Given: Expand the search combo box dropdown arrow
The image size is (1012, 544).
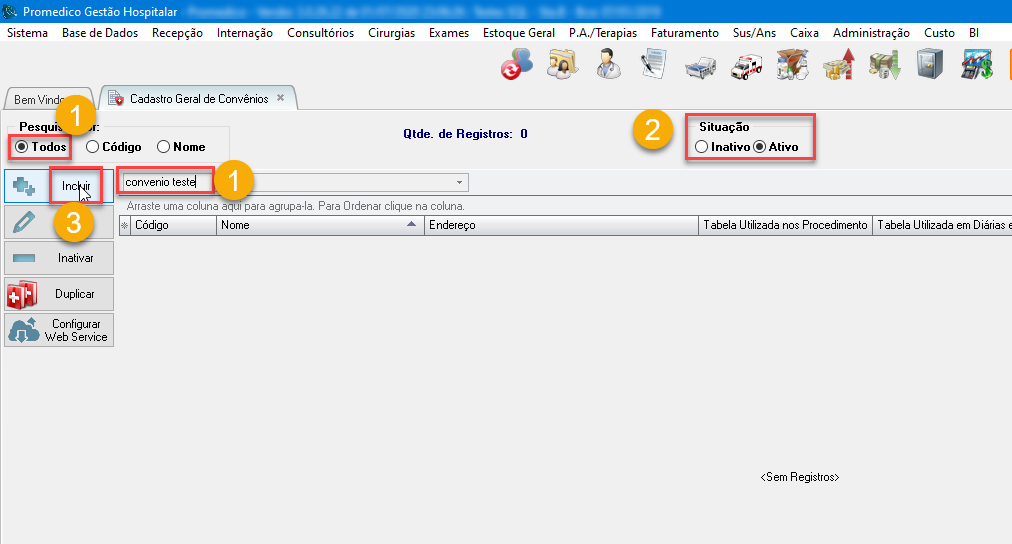Looking at the screenshot, I should coord(459,183).
